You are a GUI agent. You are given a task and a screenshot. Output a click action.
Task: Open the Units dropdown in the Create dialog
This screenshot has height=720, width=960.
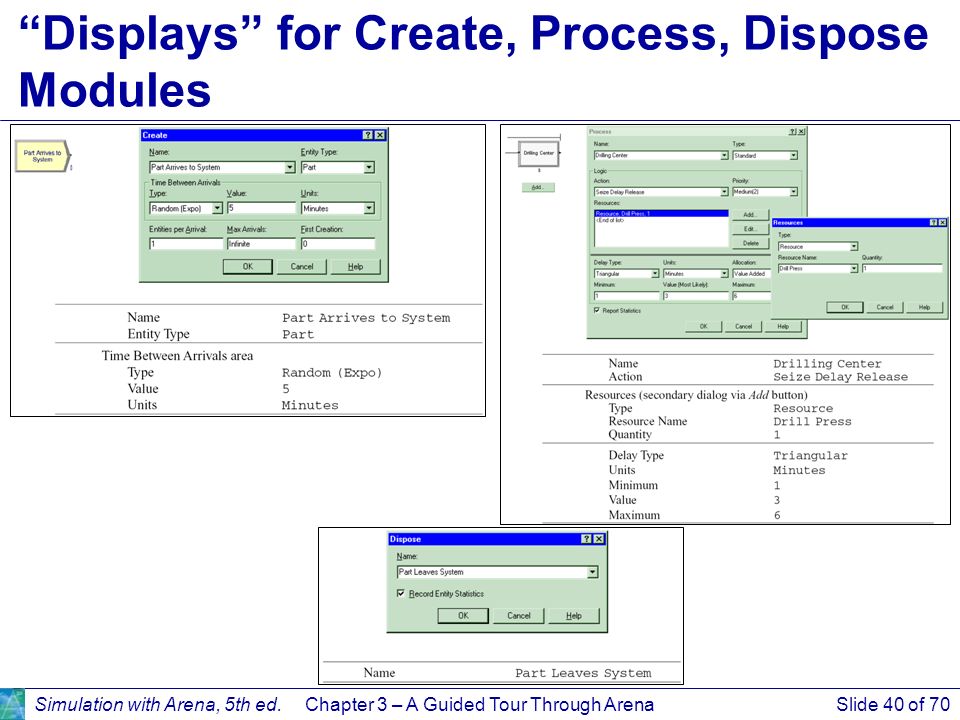(x=369, y=208)
